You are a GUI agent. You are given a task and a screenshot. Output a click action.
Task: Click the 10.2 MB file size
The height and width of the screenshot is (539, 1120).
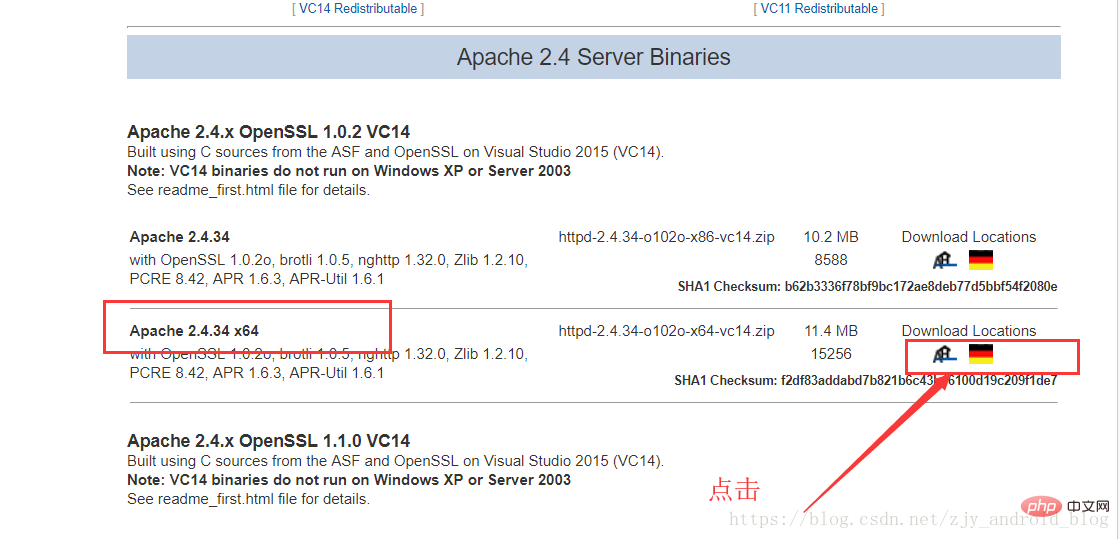point(831,237)
